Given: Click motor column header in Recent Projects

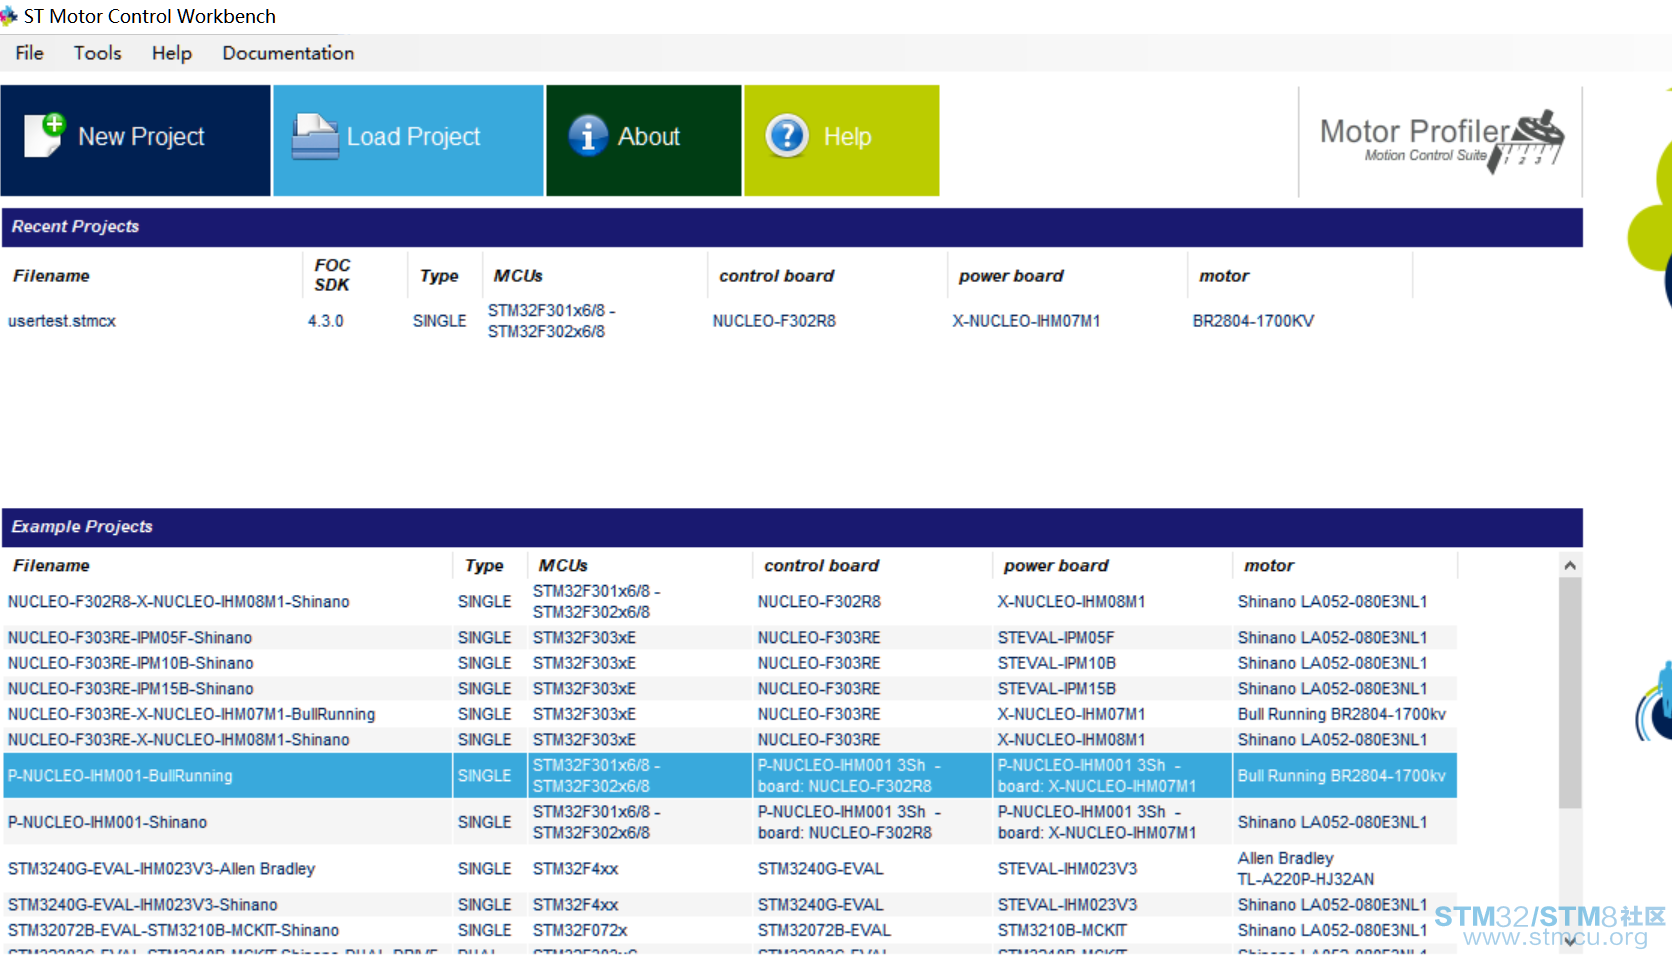Looking at the screenshot, I should (1224, 276).
